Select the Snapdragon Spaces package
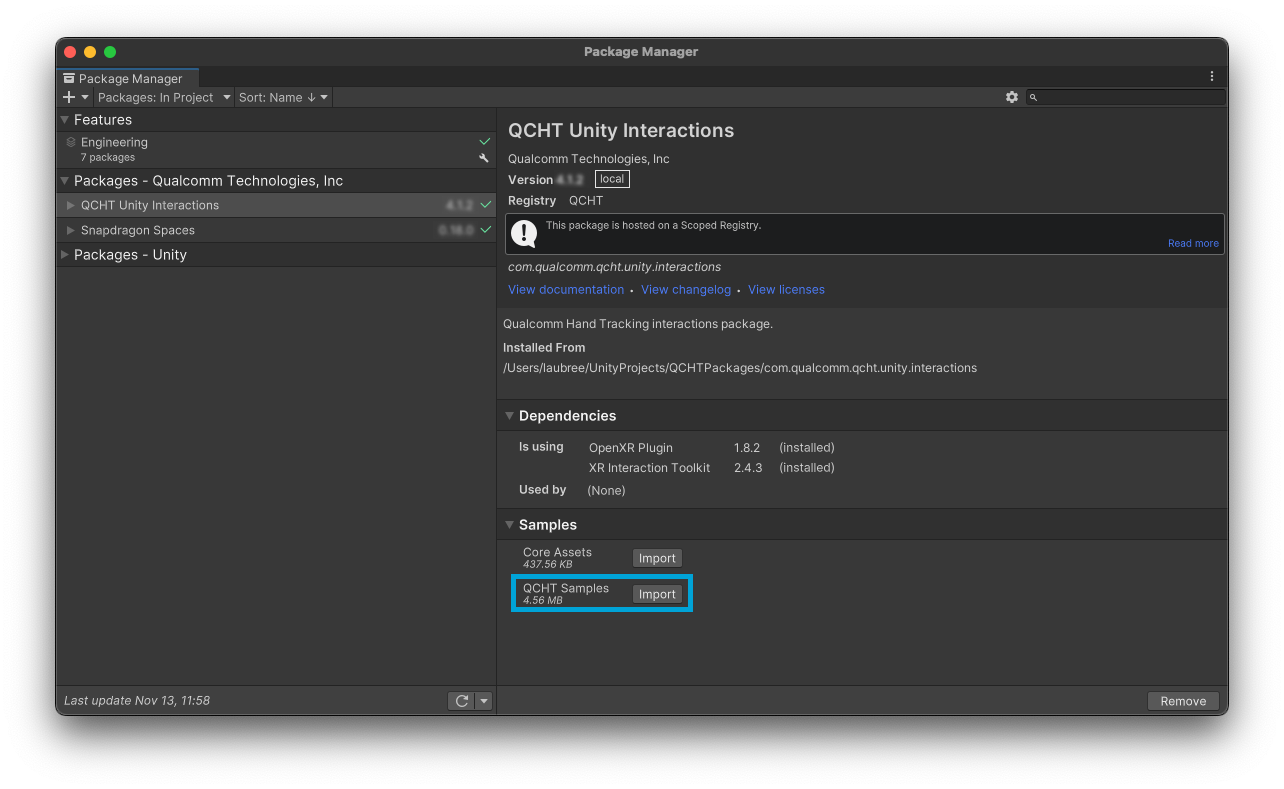 [276, 230]
